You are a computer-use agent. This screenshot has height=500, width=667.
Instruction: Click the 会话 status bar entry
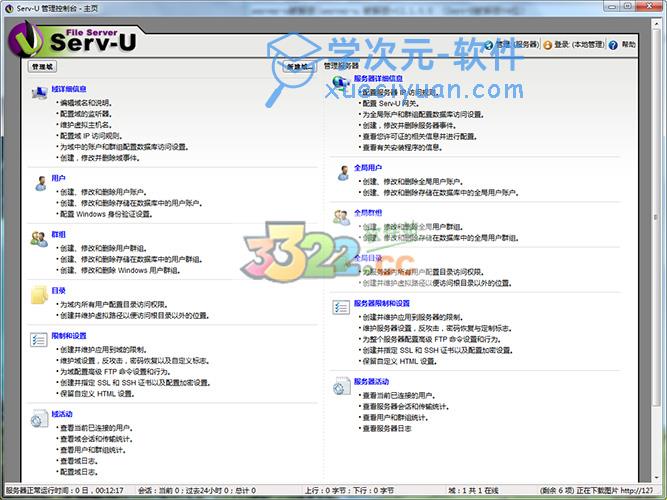tap(197, 491)
